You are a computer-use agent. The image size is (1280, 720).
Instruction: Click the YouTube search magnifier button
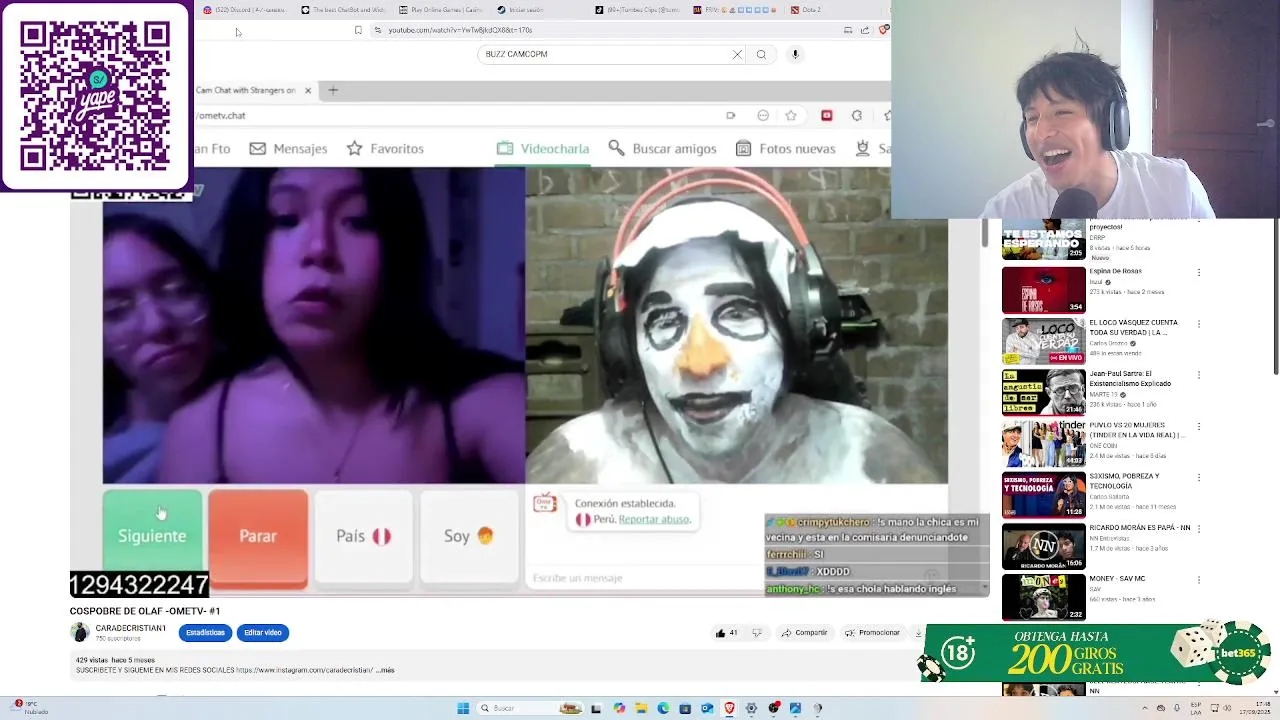point(761,54)
